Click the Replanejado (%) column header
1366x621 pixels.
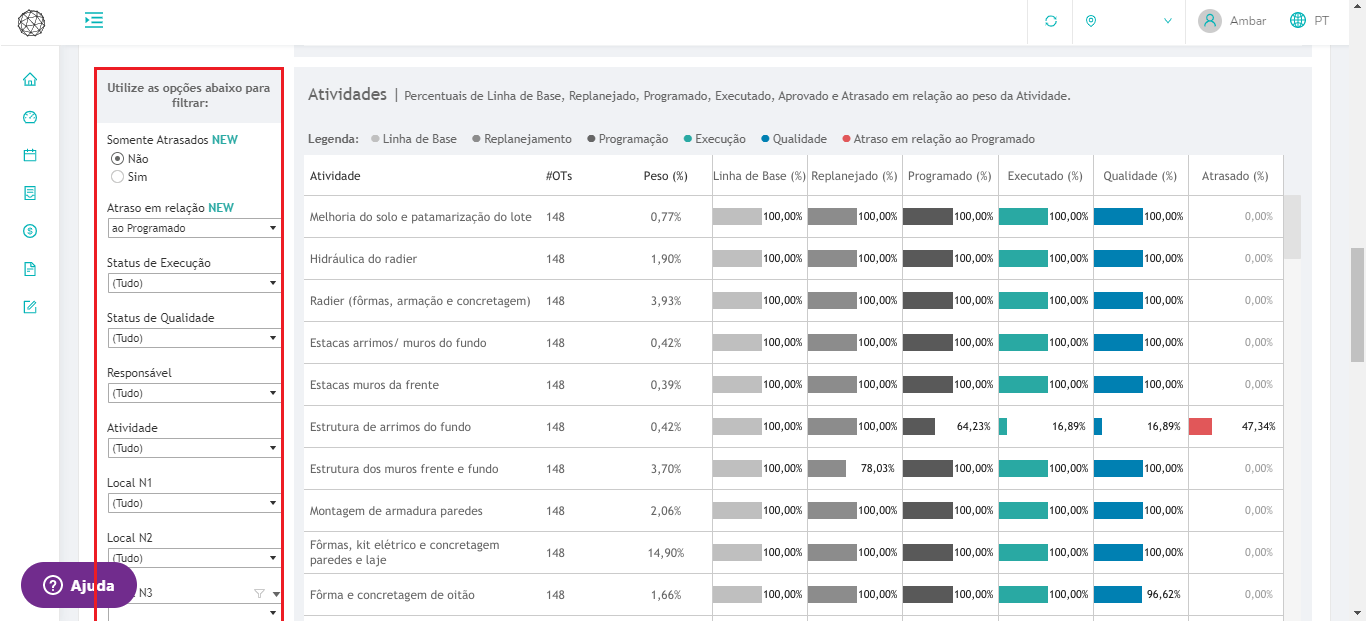point(854,176)
